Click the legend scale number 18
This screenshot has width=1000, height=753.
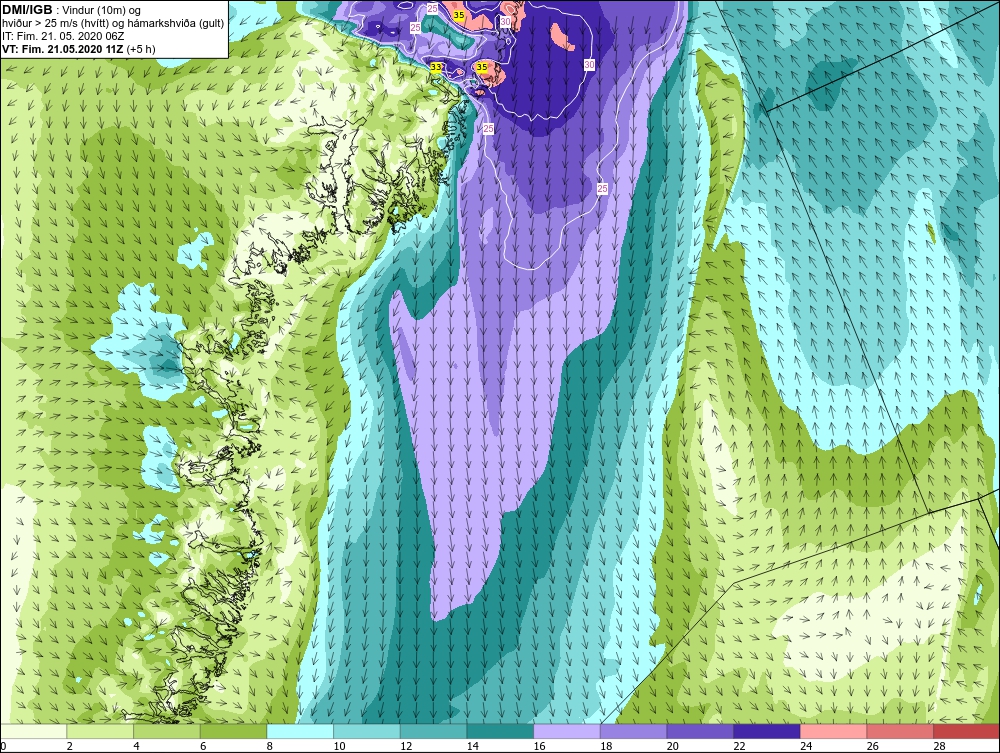tap(605, 746)
